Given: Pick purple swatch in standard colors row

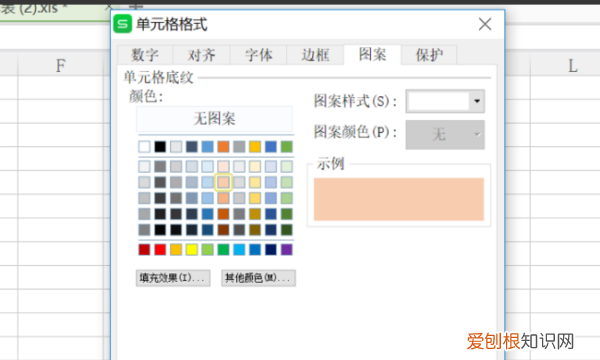Looking at the screenshot, I should (287, 249).
